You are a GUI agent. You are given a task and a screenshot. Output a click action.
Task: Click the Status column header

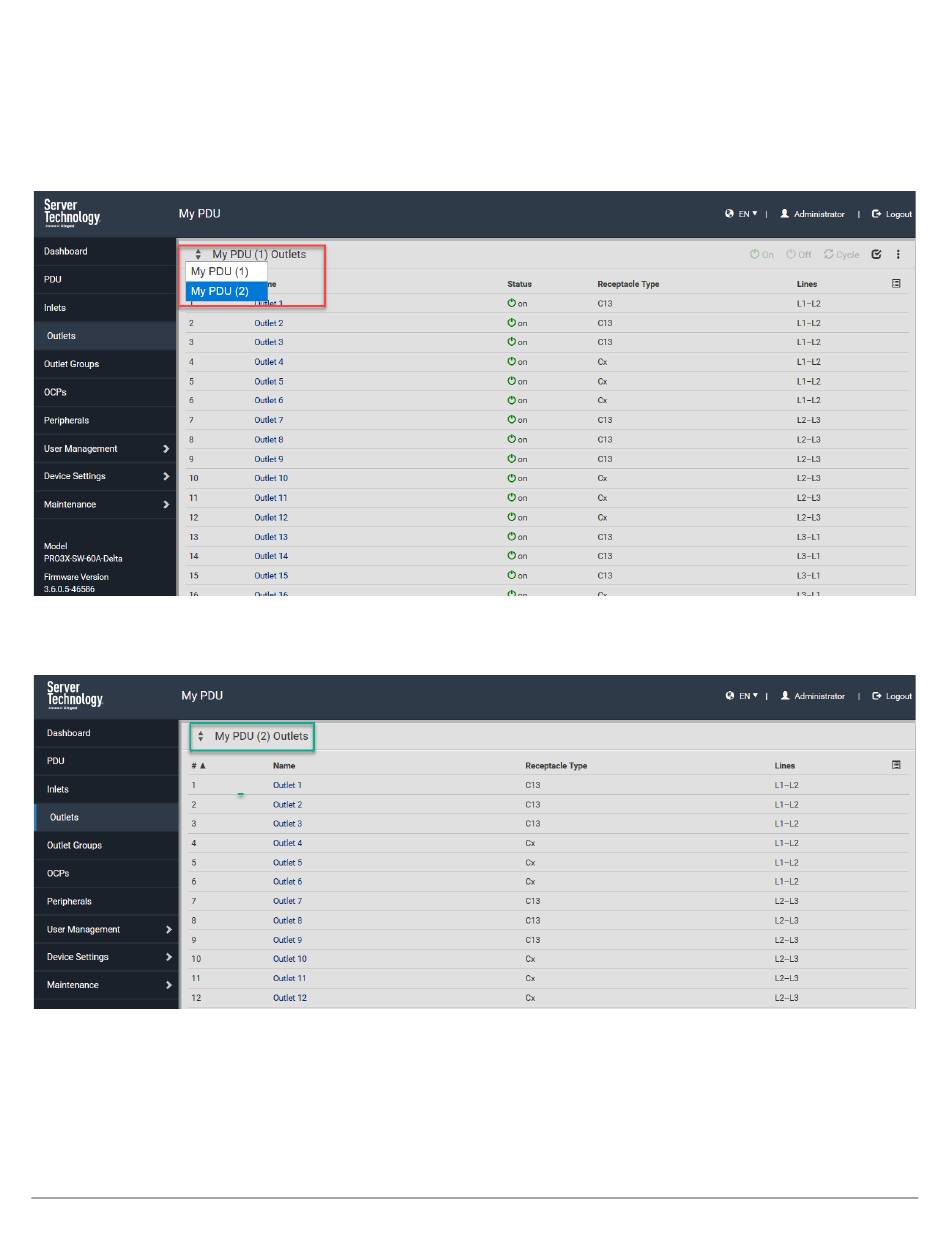[520, 284]
